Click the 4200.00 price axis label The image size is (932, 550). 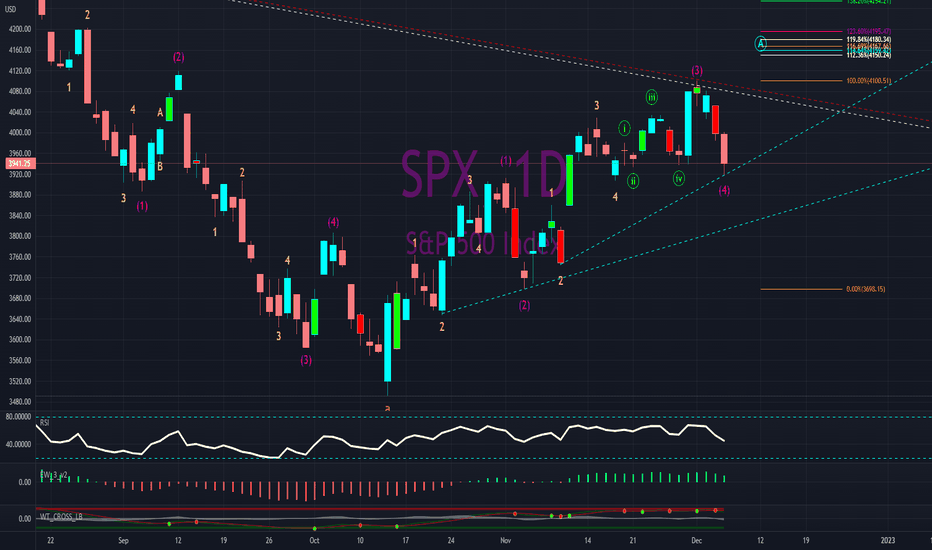(x=20, y=29)
